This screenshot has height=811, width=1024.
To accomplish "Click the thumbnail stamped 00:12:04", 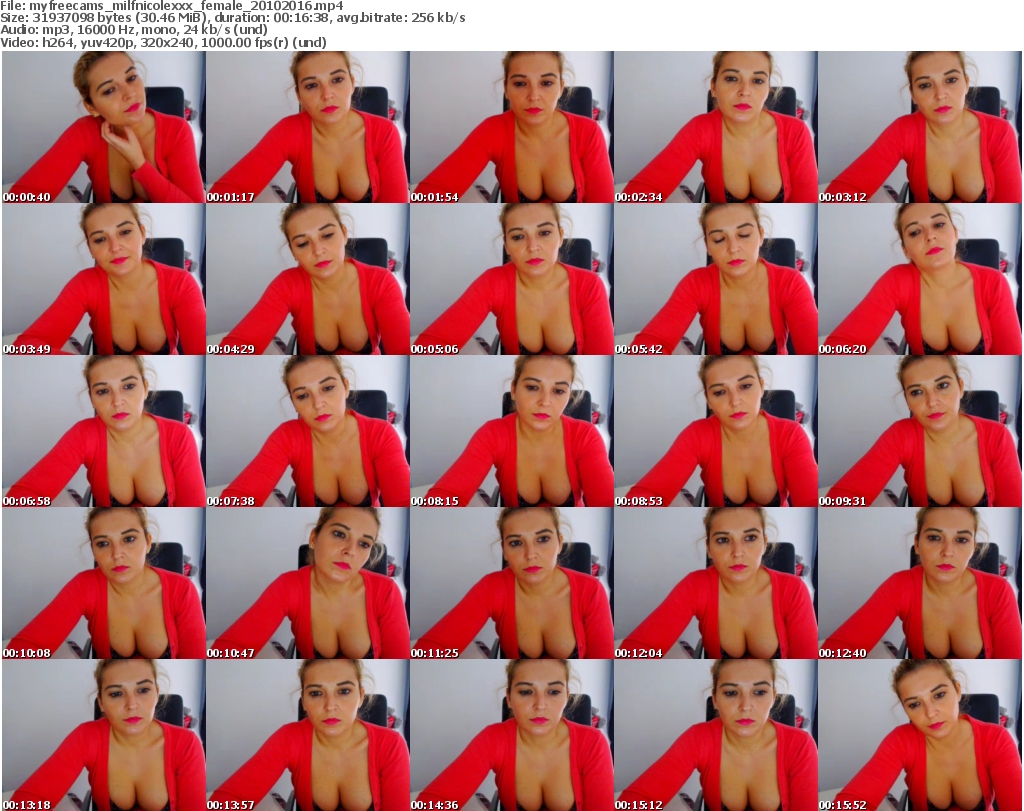I will [x=716, y=583].
